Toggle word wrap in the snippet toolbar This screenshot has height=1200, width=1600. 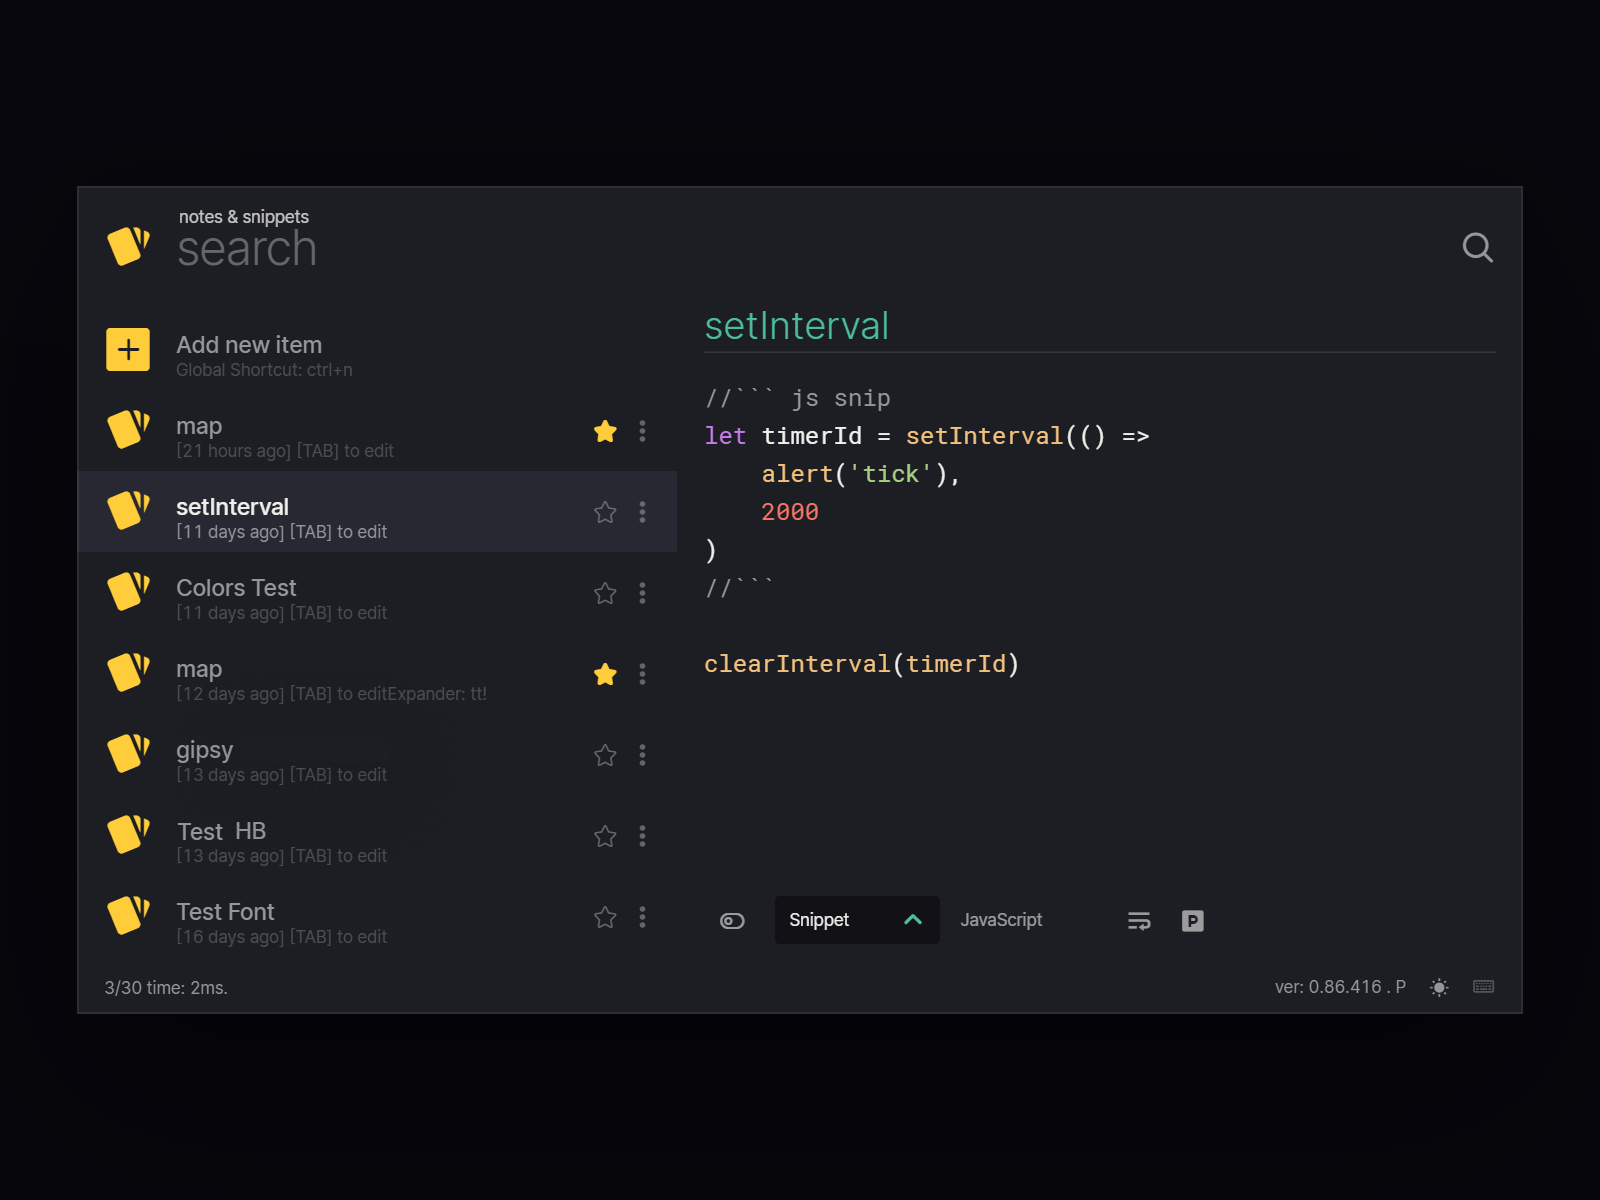1138,920
